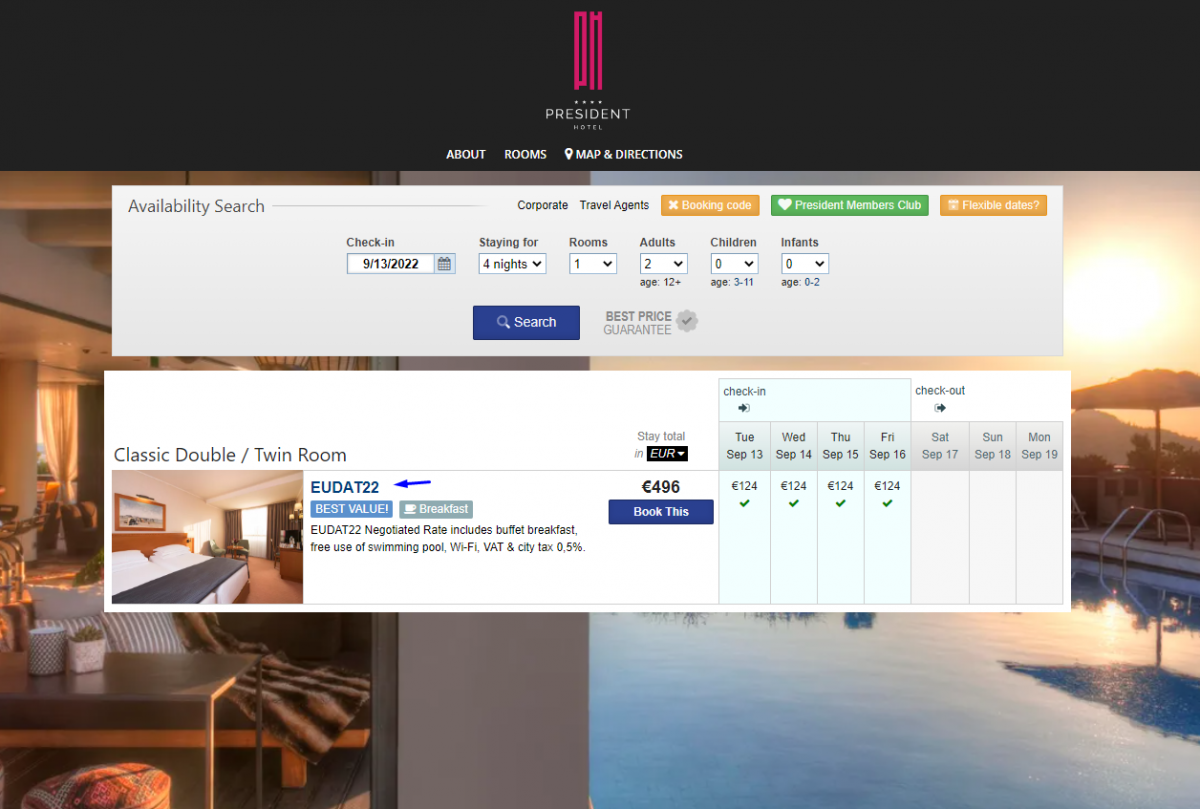This screenshot has width=1200, height=809.
Task: Open the ABOUT menu item
Action: coord(466,154)
